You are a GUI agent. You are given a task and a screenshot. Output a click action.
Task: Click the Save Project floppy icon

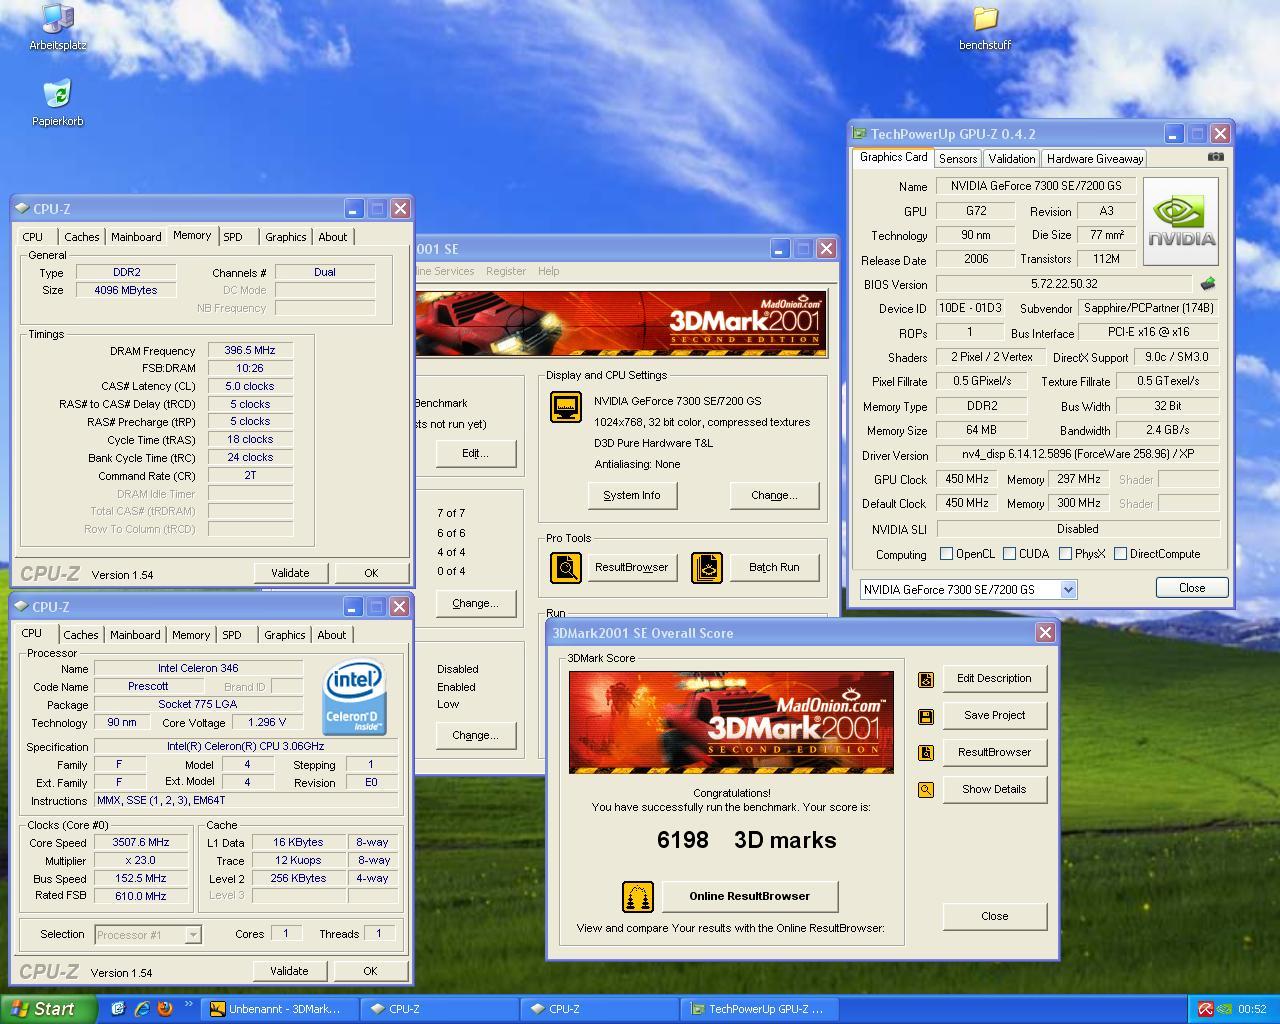point(926,717)
